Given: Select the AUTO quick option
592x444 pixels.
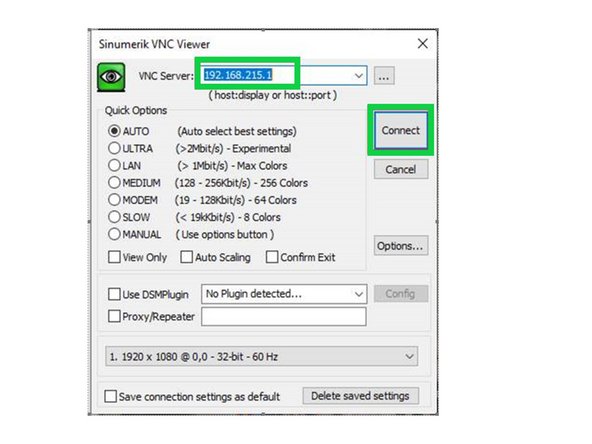Looking at the screenshot, I should (x=114, y=131).
